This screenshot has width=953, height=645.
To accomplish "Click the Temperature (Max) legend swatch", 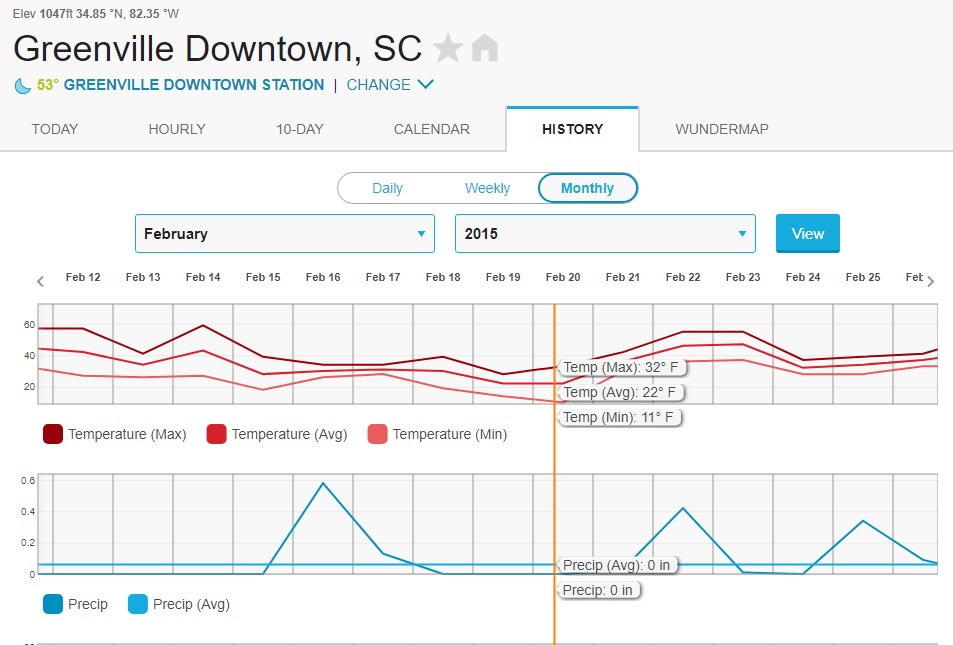I will coord(53,434).
